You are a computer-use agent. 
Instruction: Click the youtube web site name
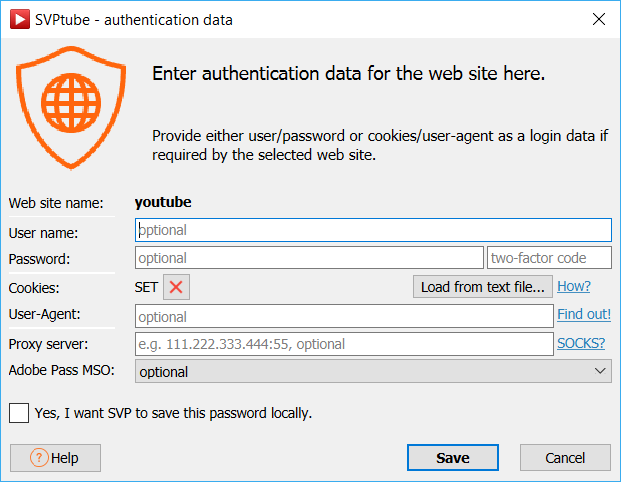[x=163, y=202]
